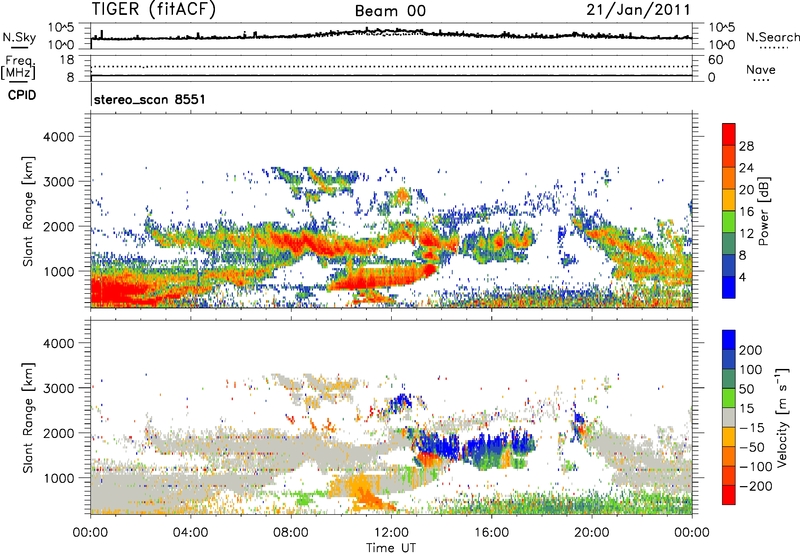Click the "16" value on the Power scale
Image resolution: width=800 pixels, height=554 pixels.
[746, 212]
